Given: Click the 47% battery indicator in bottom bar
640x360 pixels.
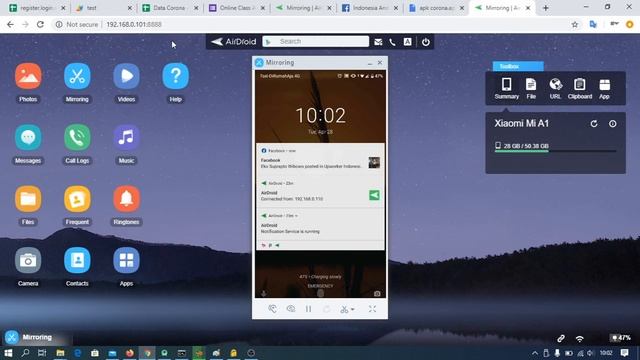Looking at the screenshot, I should [x=621, y=338].
